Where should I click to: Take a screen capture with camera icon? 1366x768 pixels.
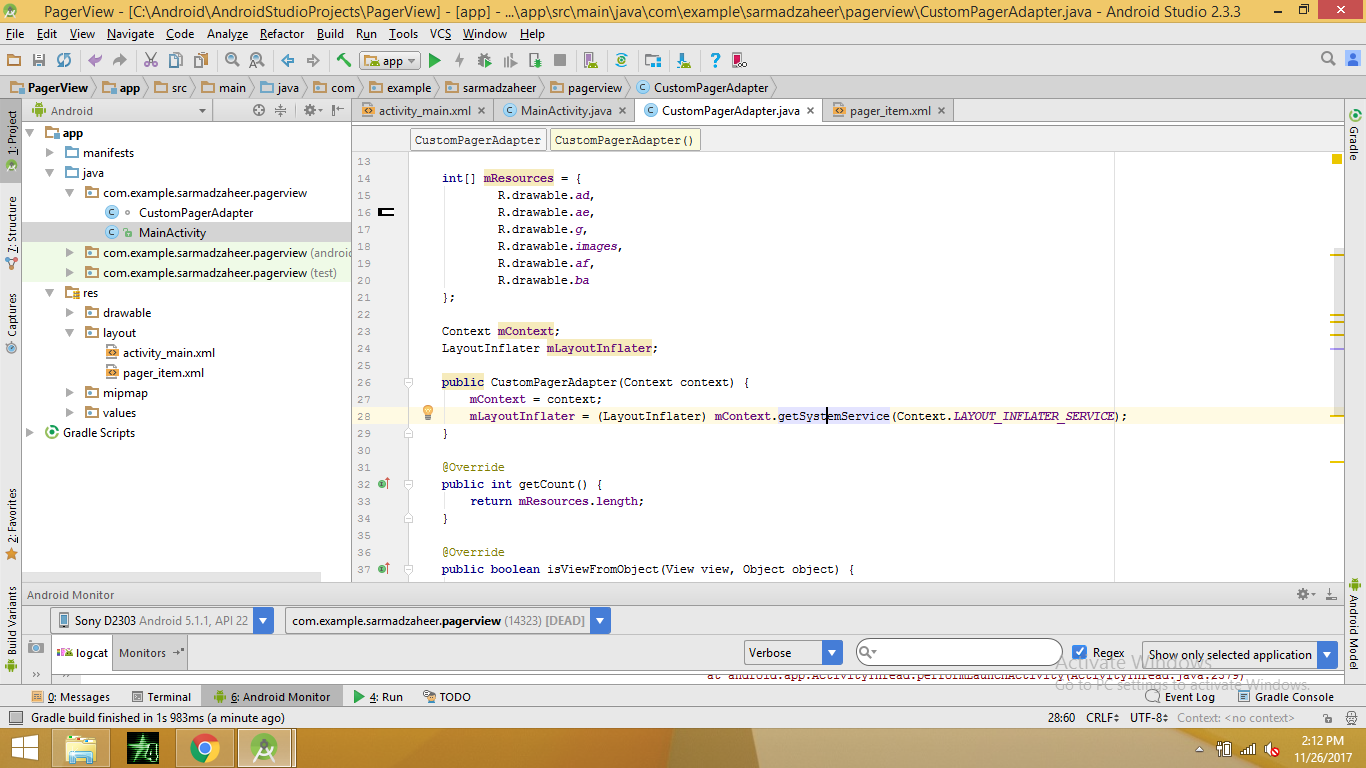pos(36,648)
